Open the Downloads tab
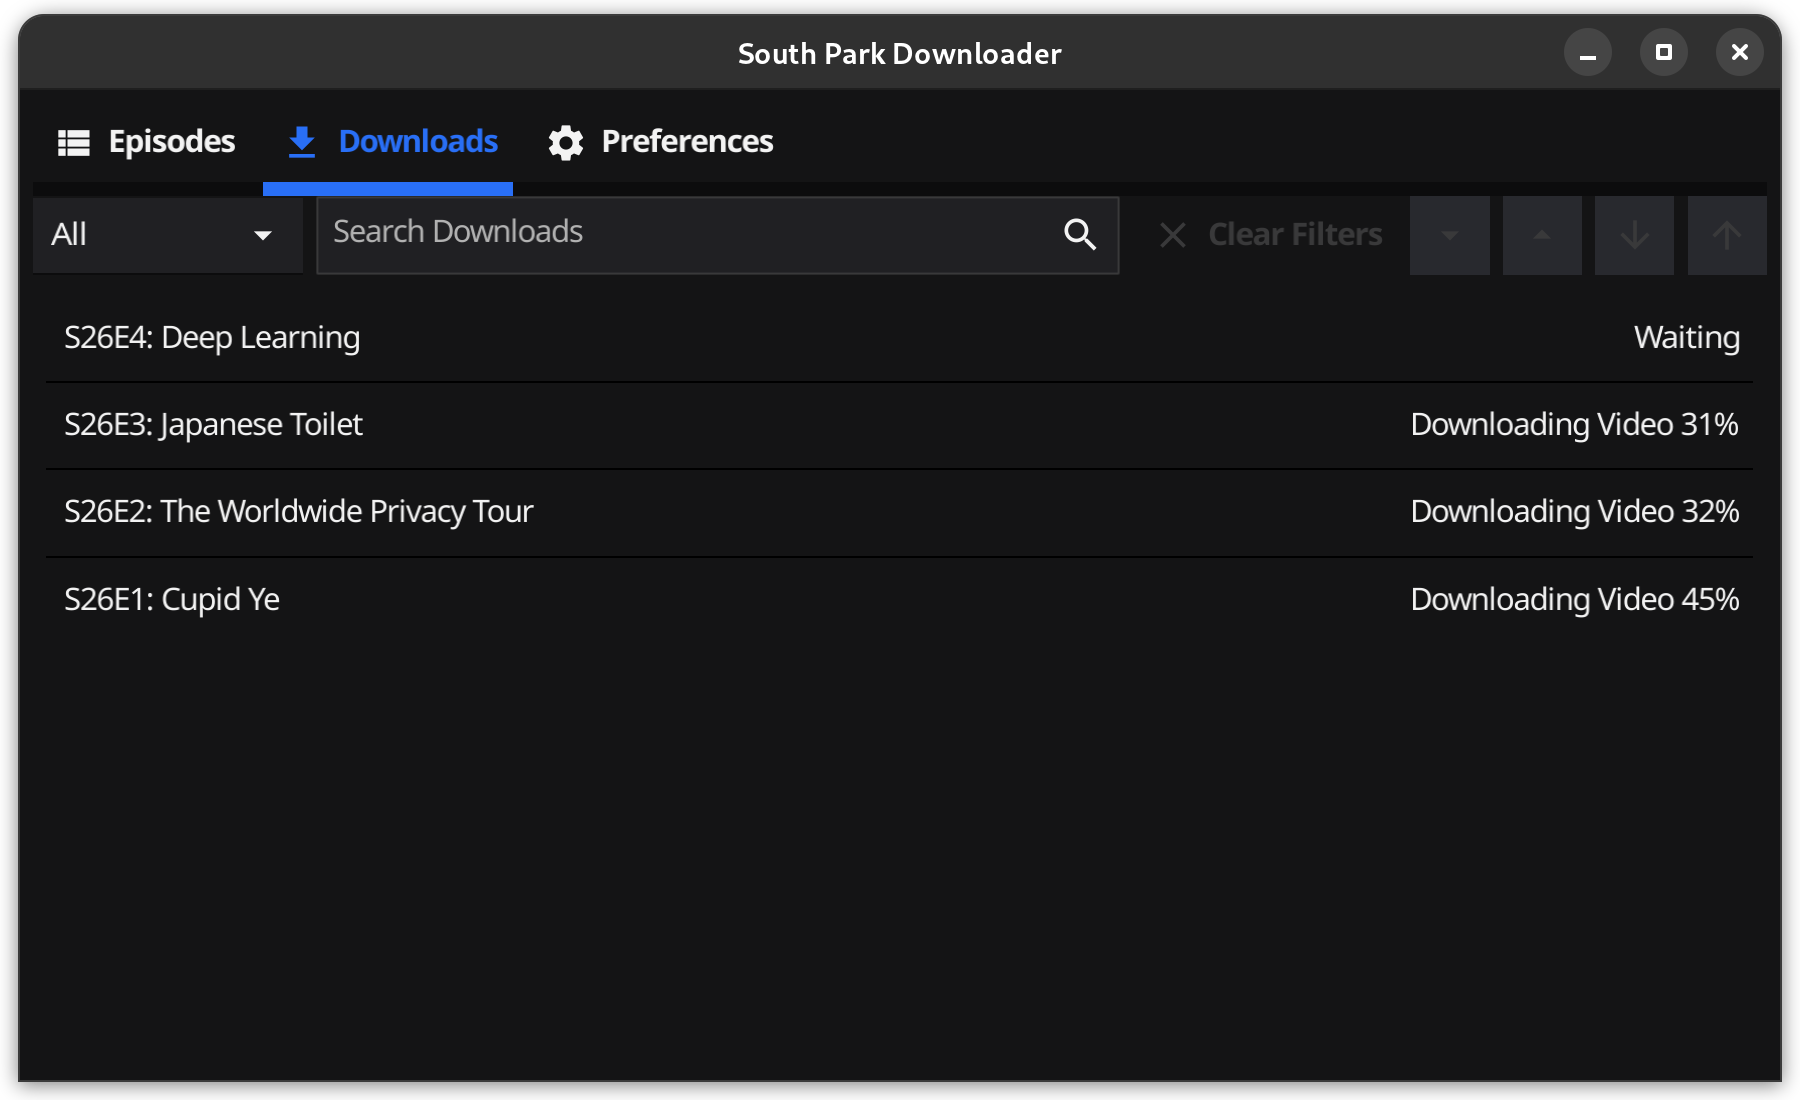This screenshot has height=1100, width=1800. coord(388,142)
